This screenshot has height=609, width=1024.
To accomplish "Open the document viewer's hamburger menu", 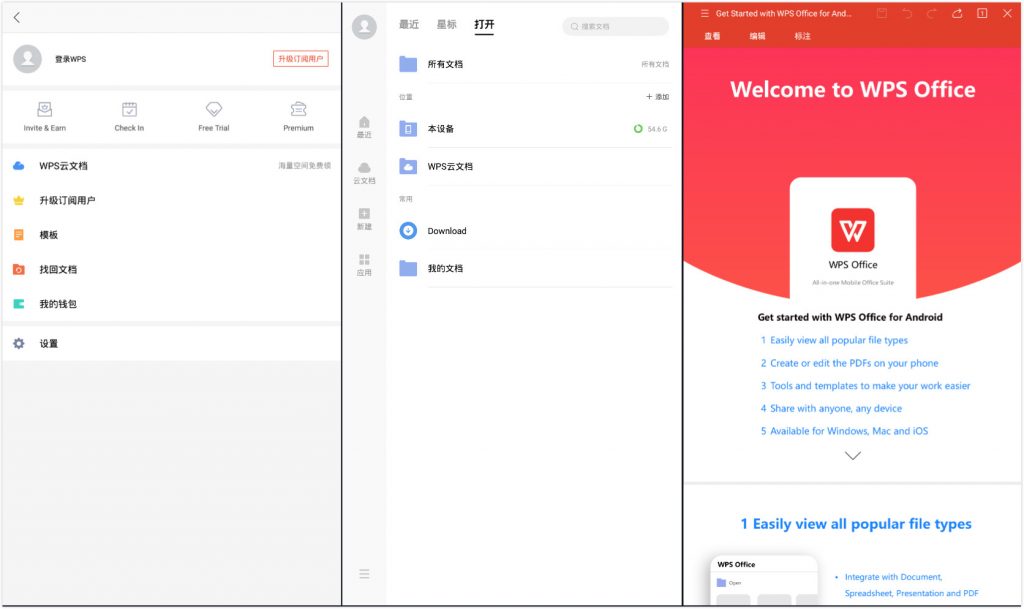I will 705,13.
